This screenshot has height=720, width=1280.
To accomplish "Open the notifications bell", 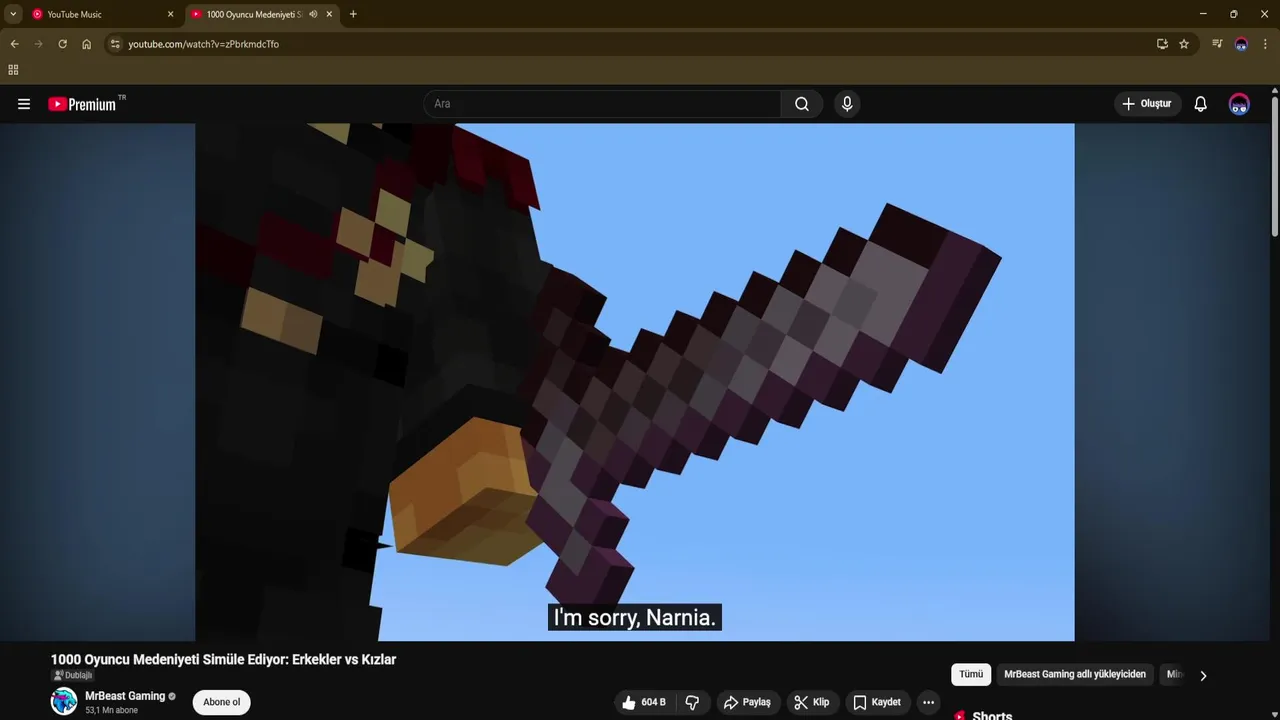I will [1201, 104].
